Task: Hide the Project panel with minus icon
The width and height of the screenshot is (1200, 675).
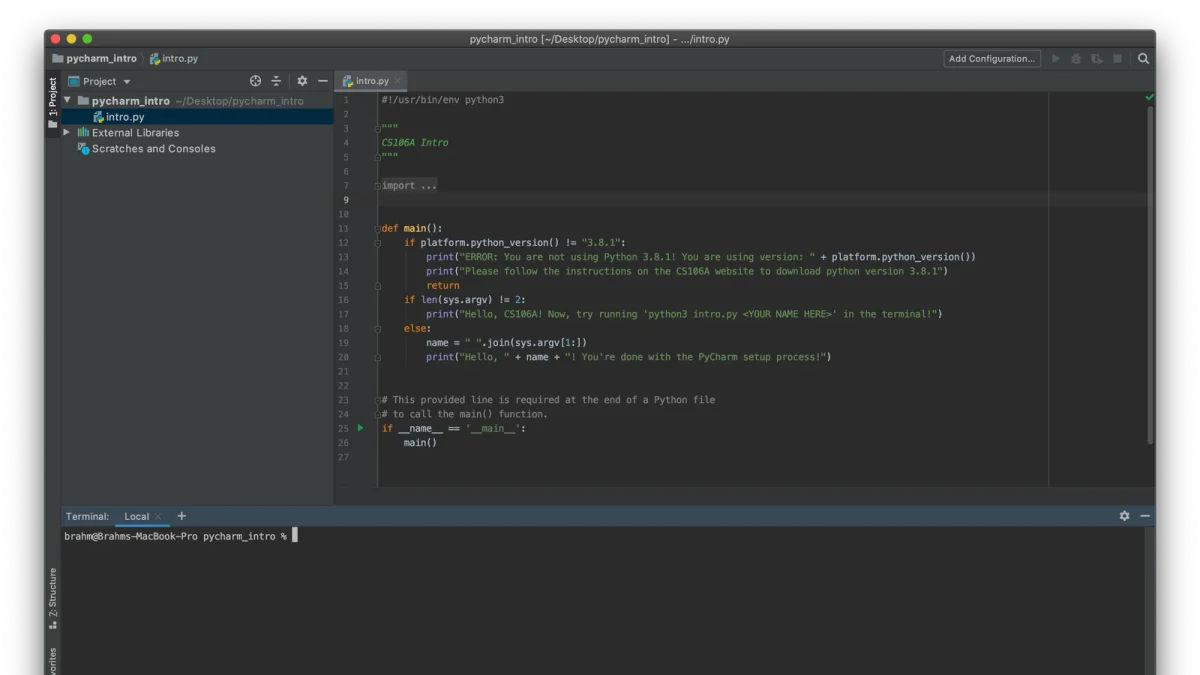Action: click(x=322, y=81)
